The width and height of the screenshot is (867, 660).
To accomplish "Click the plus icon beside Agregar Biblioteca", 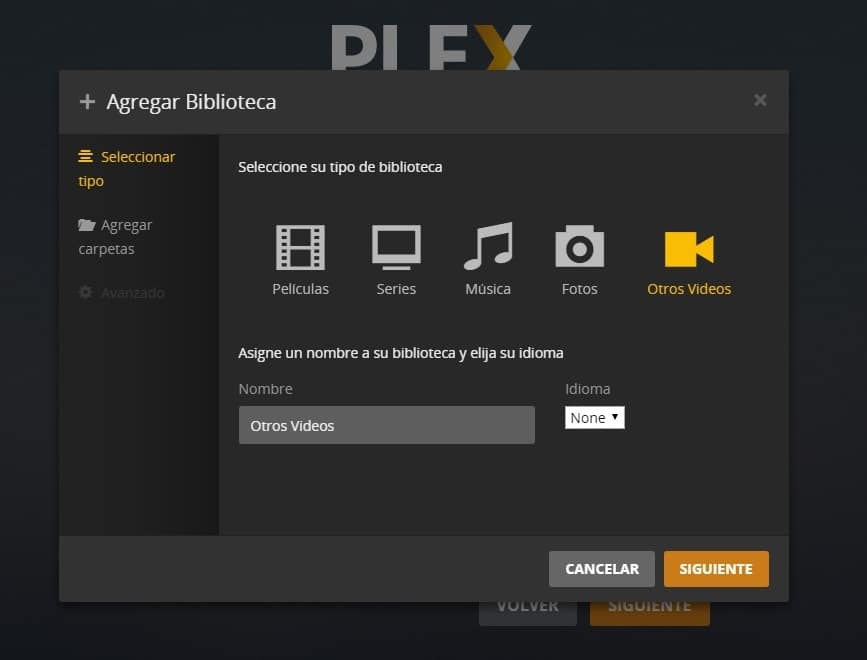I will click(87, 102).
